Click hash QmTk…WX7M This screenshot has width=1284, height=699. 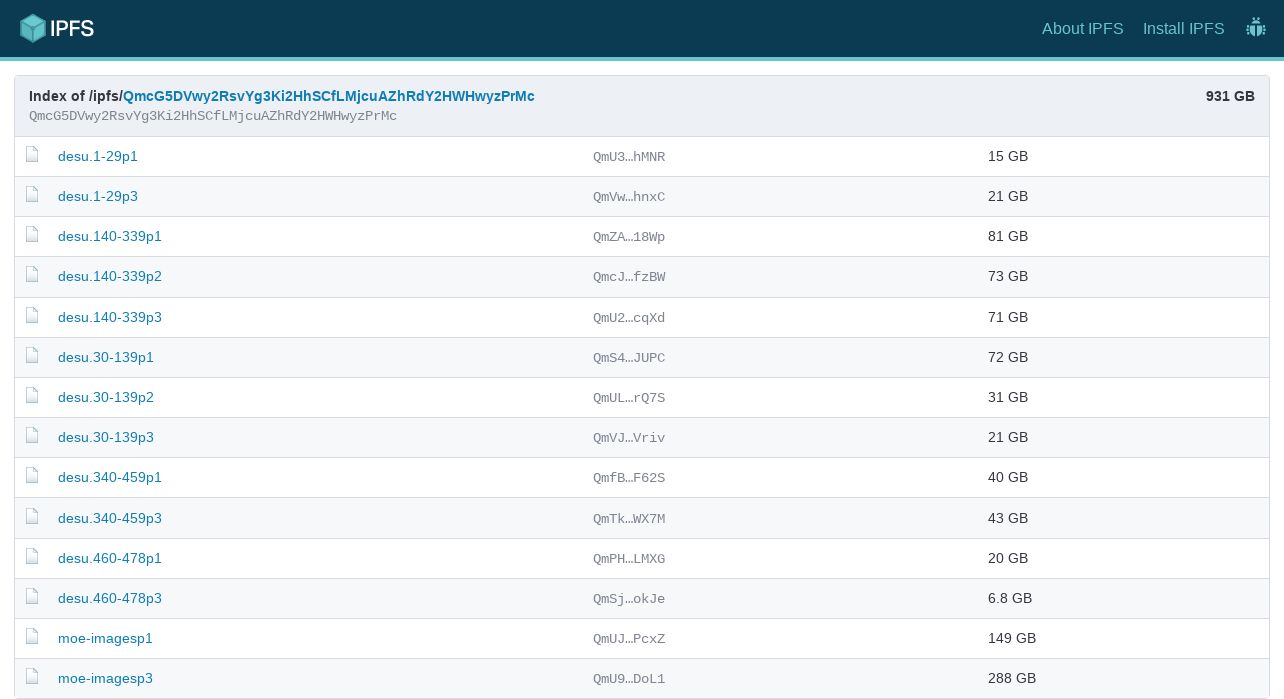click(x=629, y=519)
